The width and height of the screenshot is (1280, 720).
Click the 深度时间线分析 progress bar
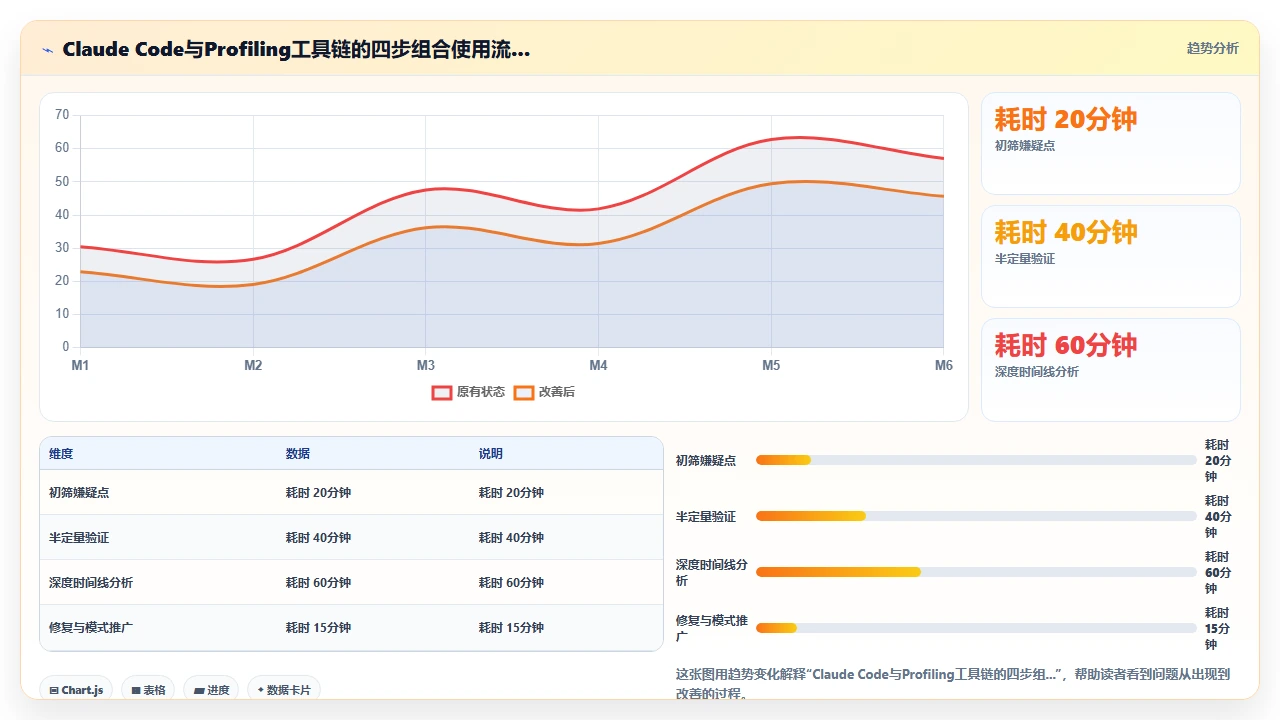coord(976,572)
